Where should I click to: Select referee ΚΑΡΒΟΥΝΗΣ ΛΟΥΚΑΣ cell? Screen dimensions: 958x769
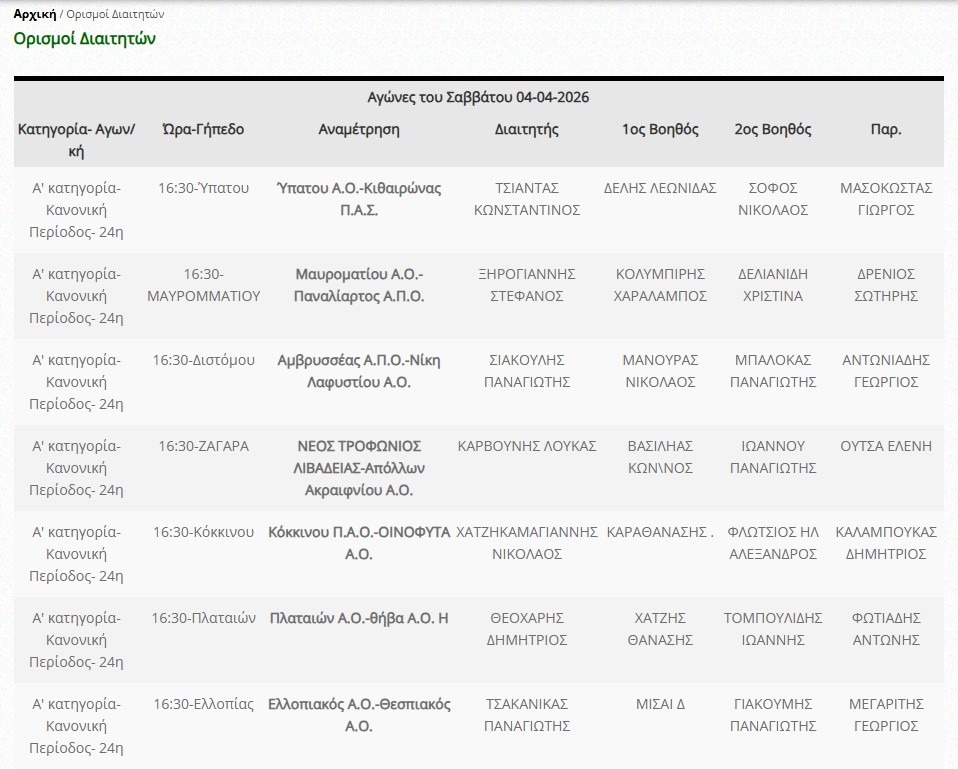coord(526,446)
